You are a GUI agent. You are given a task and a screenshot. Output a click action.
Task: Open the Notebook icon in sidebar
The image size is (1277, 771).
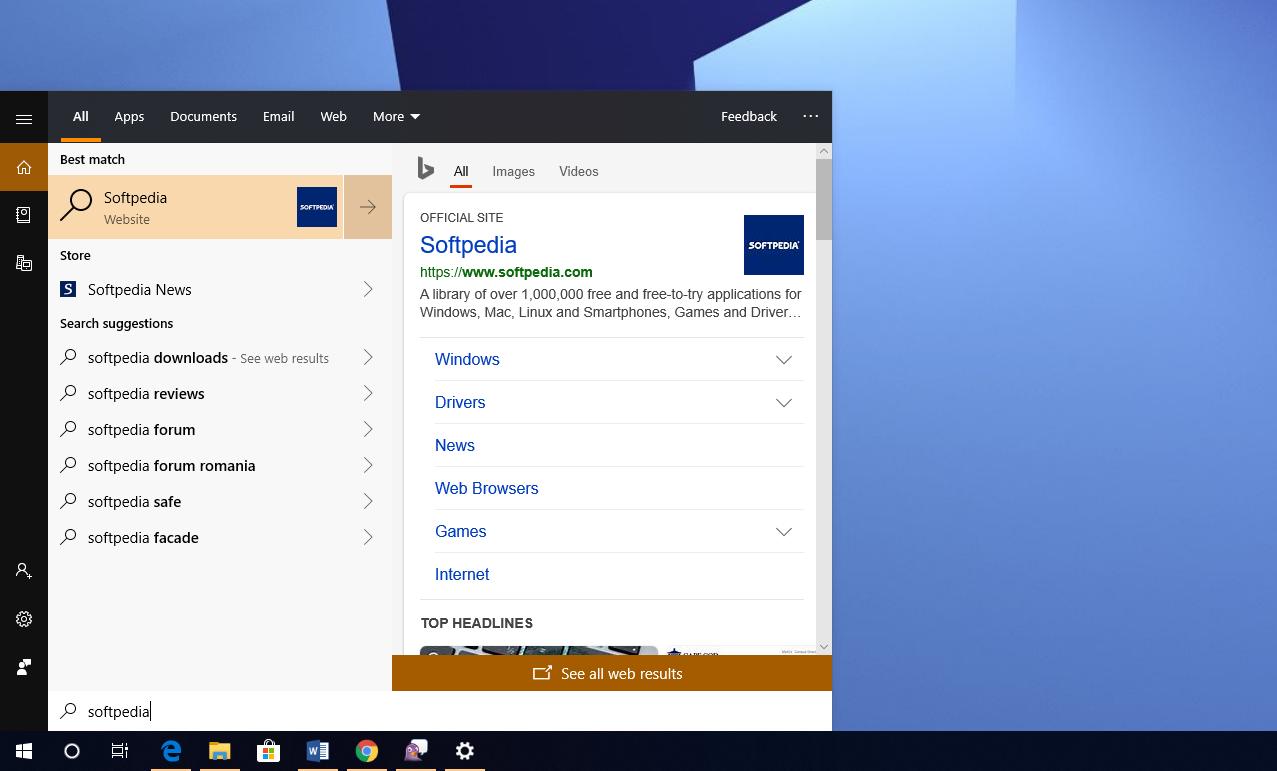coord(24,215)
